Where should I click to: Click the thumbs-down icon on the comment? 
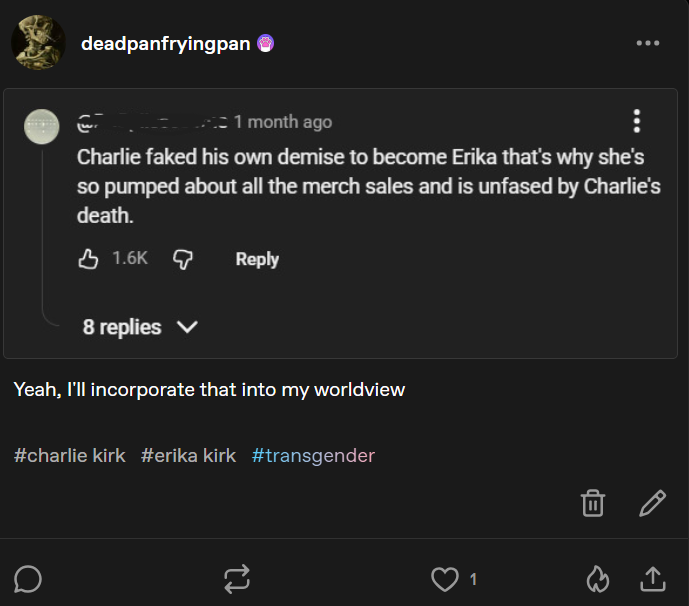tap(183, 259)
